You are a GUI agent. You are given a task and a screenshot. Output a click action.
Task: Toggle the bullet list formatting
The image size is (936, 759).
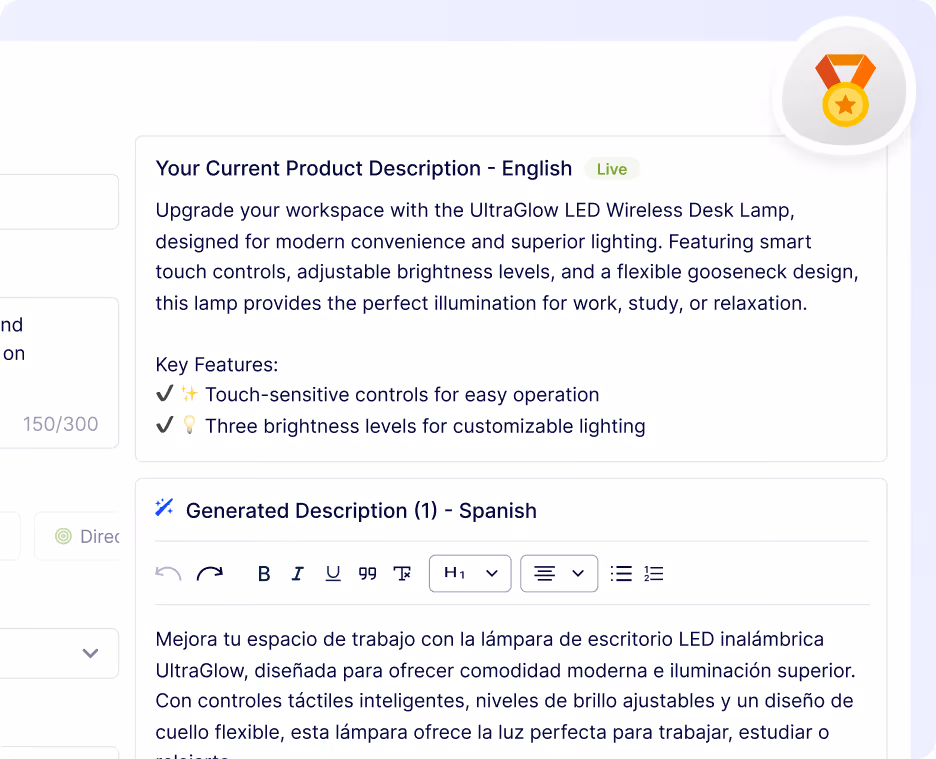pyautogui.click(x=621, y=573)
